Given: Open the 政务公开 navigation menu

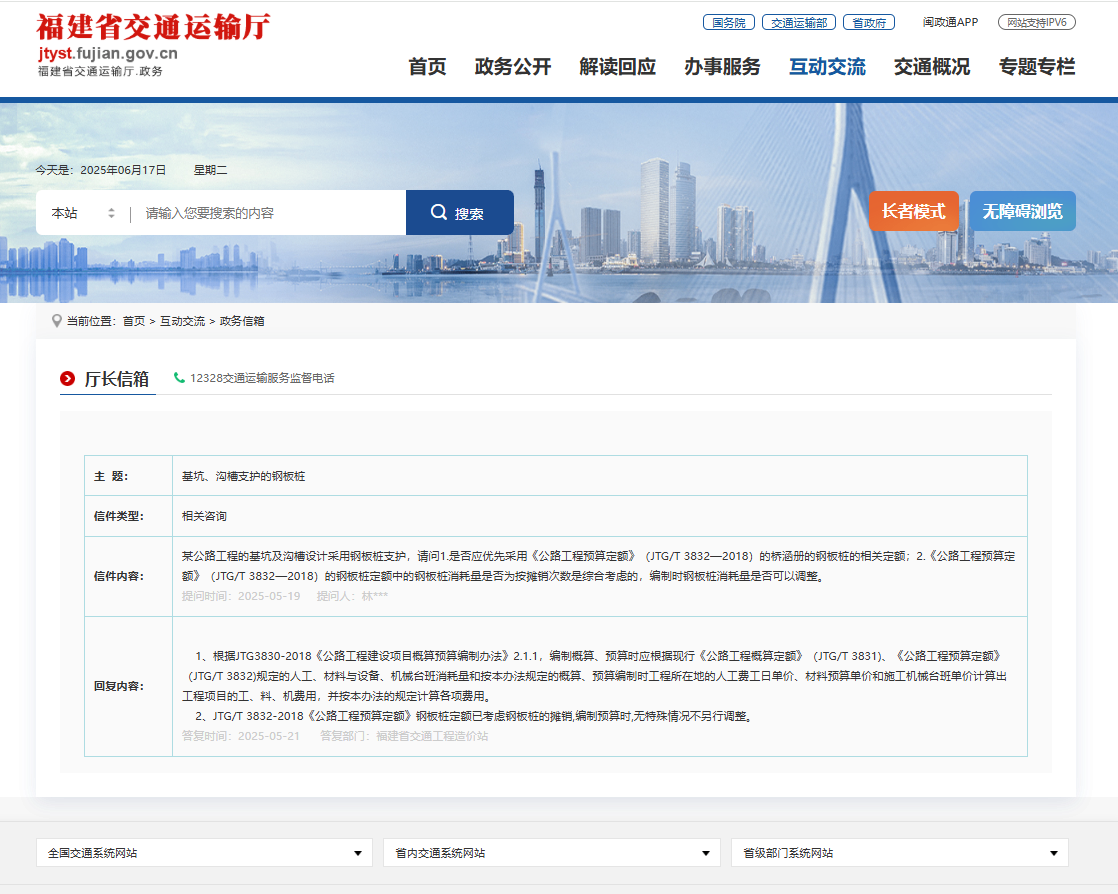Looking at the screenshot, I should [513, 67].
